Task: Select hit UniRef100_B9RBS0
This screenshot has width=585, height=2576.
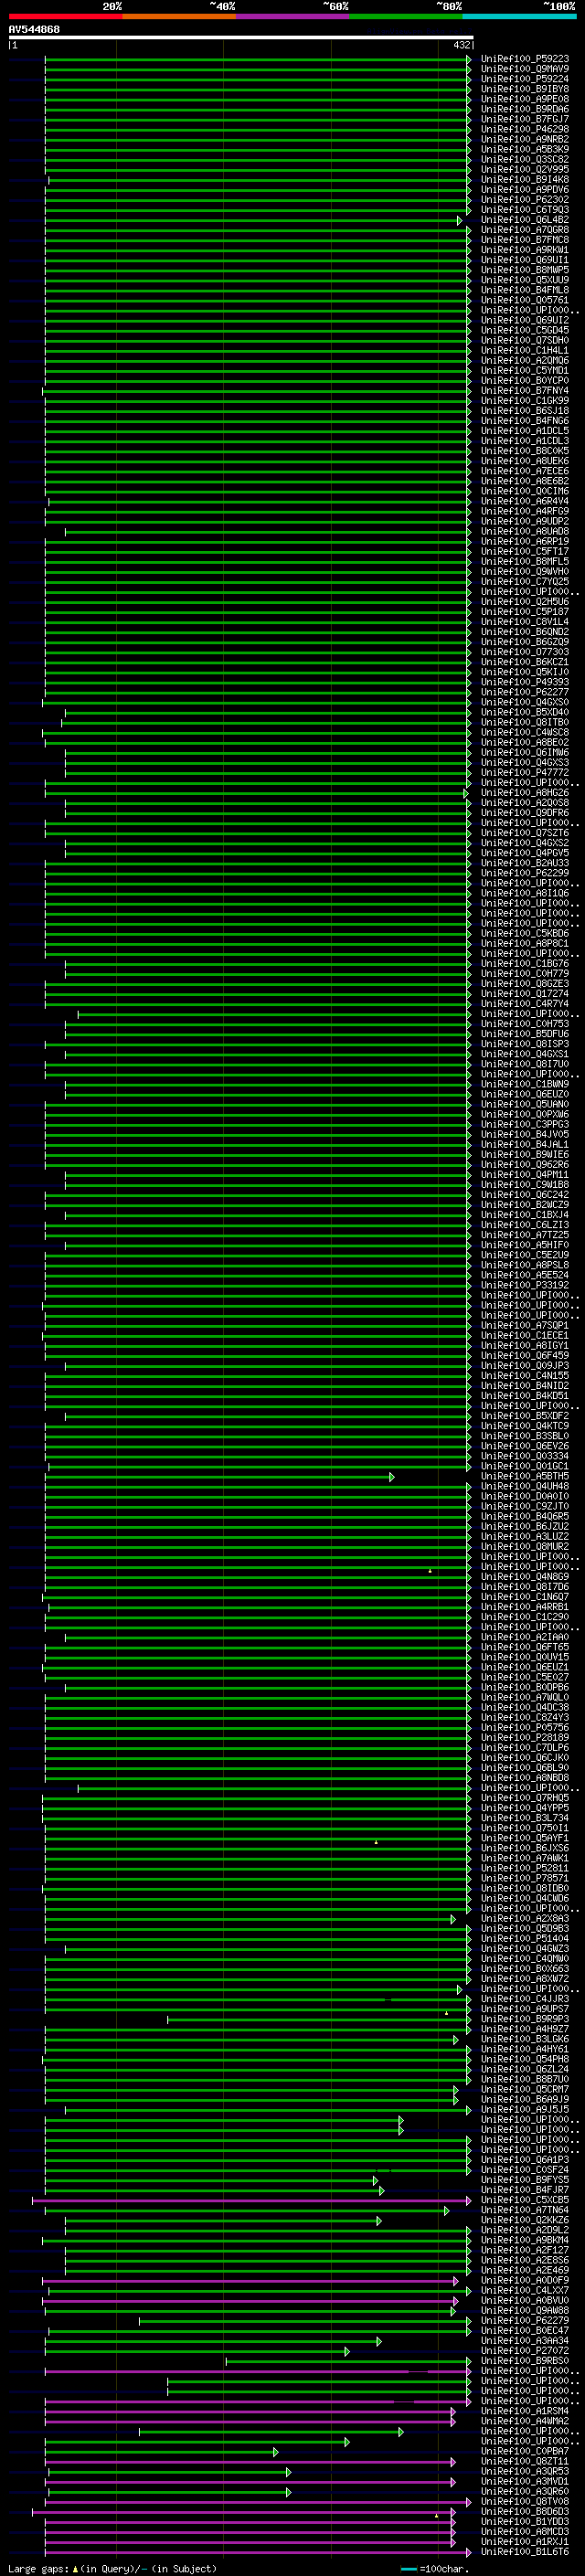Action: pos(525,2361)
